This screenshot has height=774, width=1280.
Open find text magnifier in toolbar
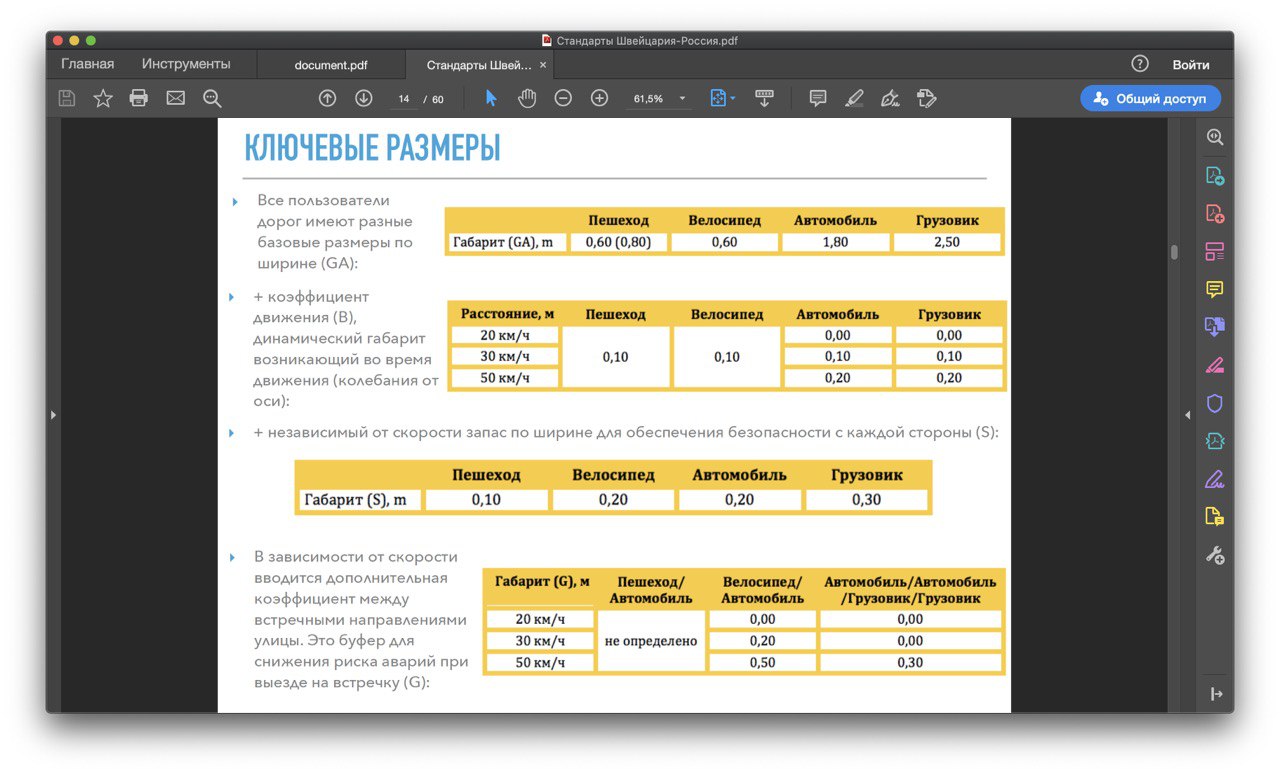(x=212, y=98)
